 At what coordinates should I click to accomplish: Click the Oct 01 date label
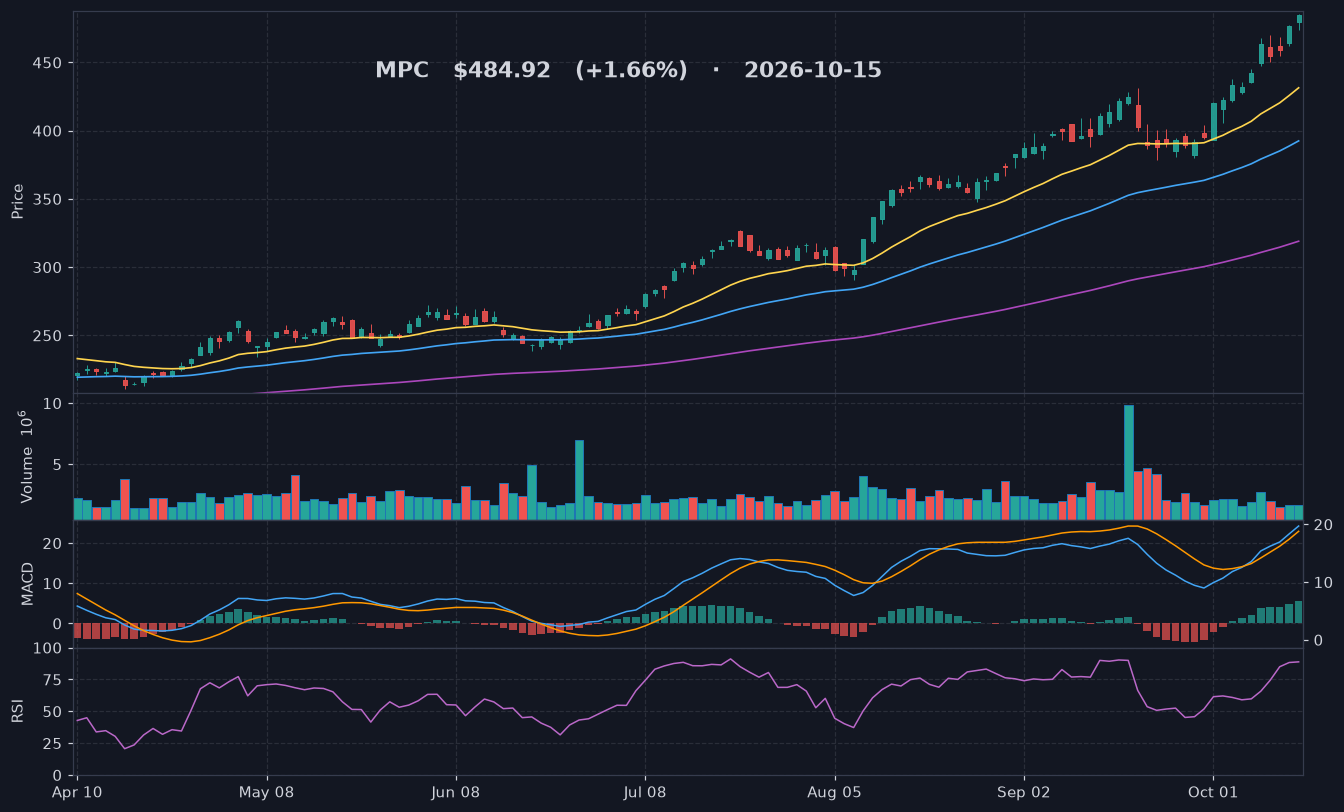pyautogui.click(x=1213, y=793)
